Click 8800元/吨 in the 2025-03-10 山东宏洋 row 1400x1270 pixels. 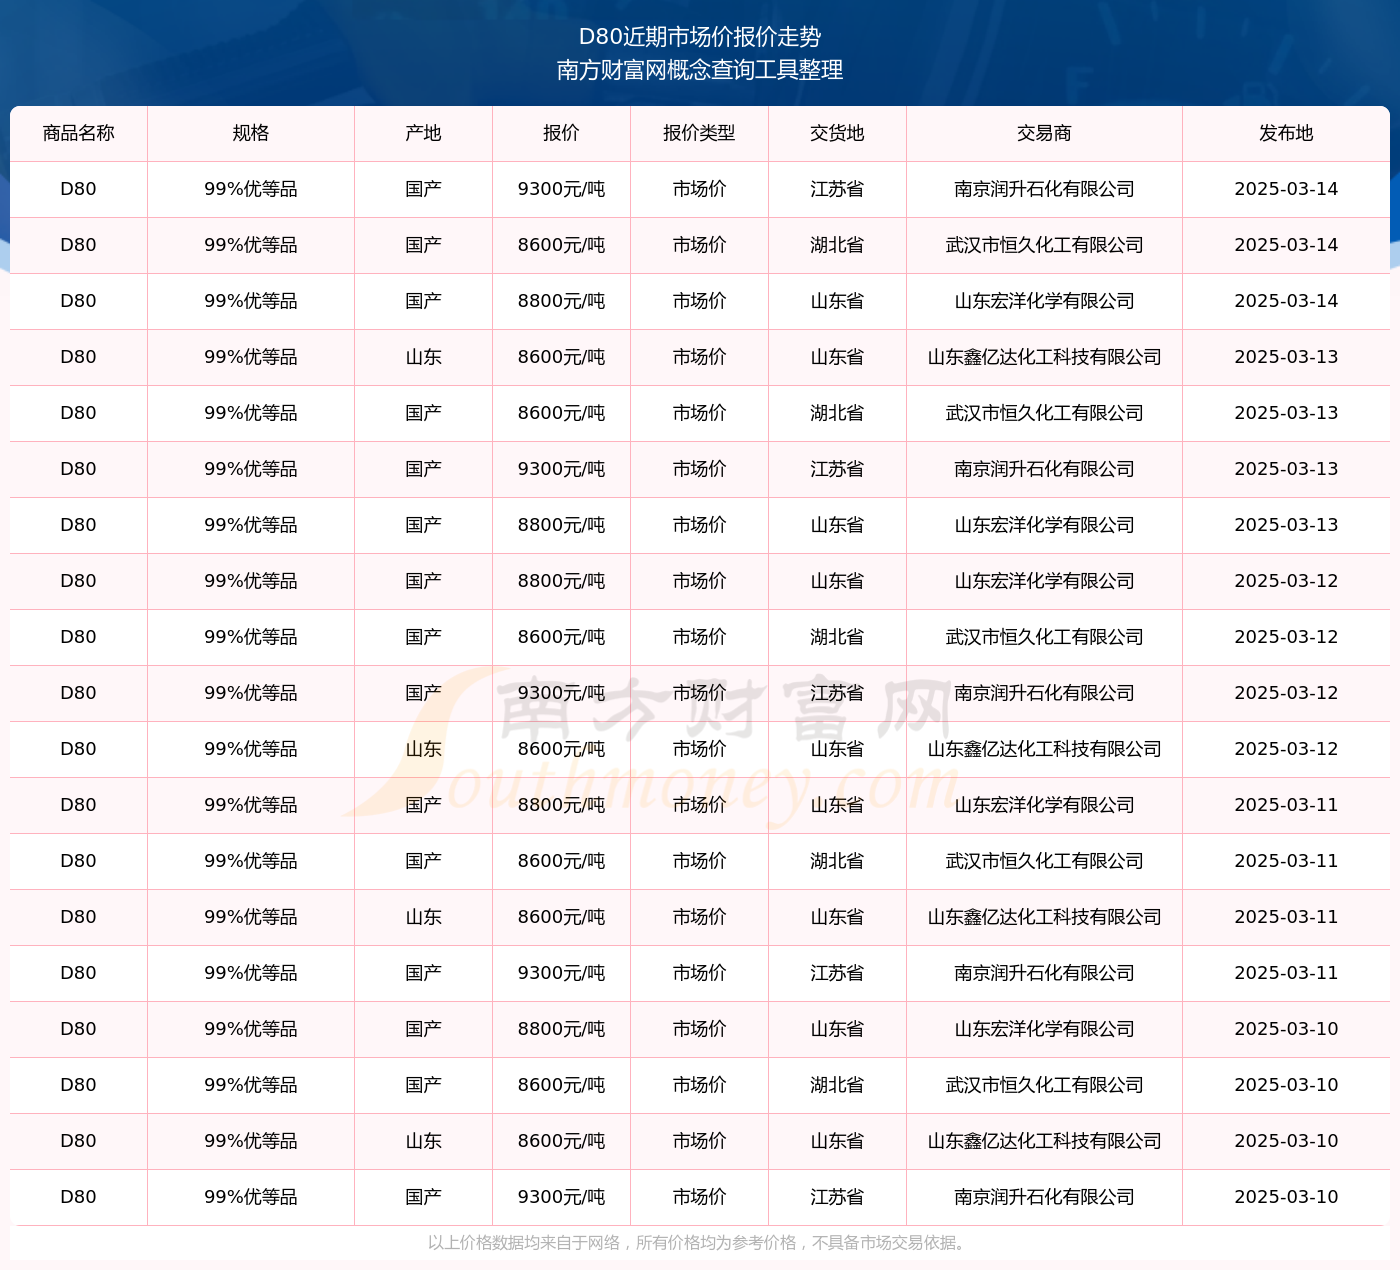[x=561, y=1029]
